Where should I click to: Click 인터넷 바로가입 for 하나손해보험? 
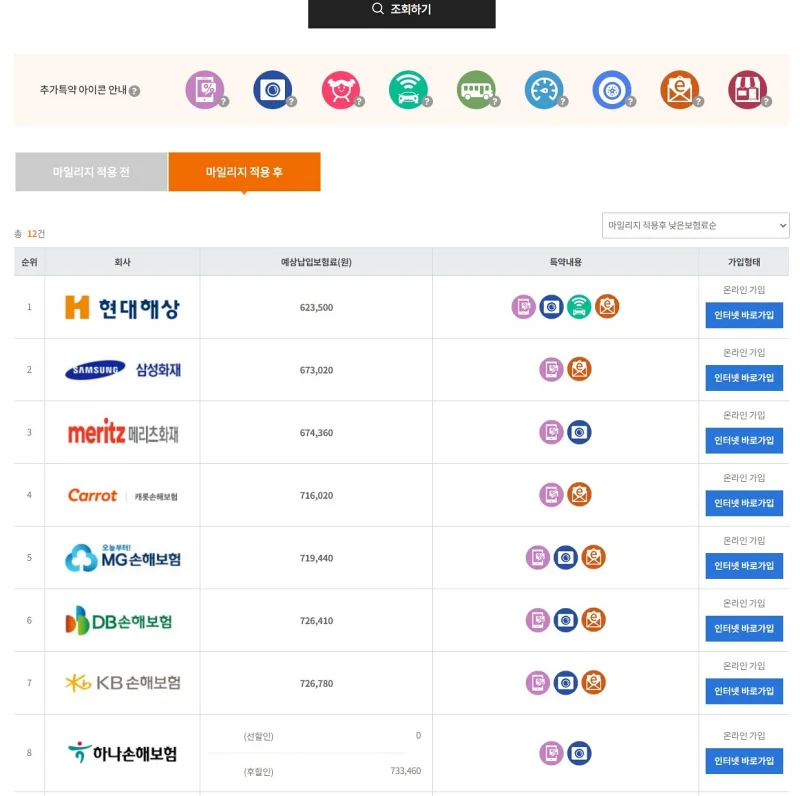(x=744, y=761)
